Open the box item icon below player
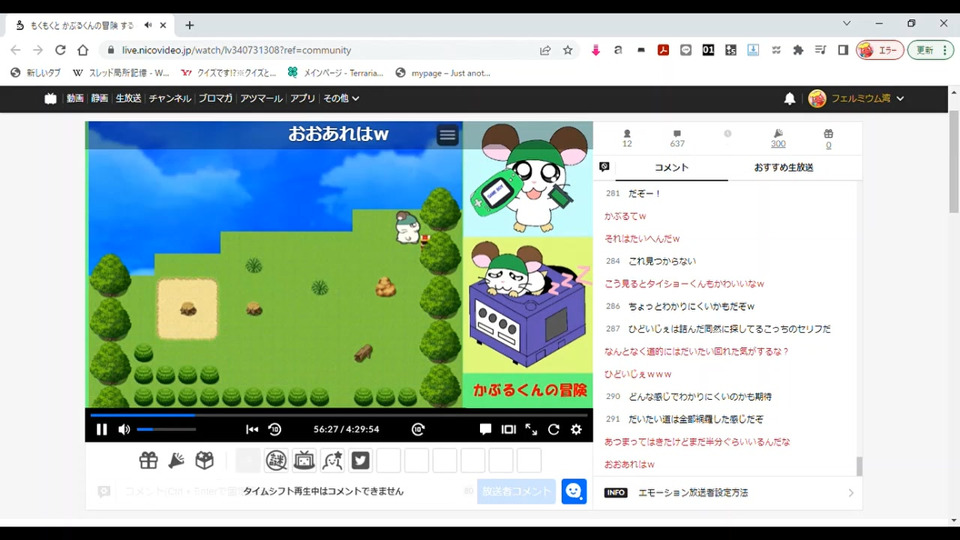This screenshot has height=540, width=960. [x=204, y=460]
